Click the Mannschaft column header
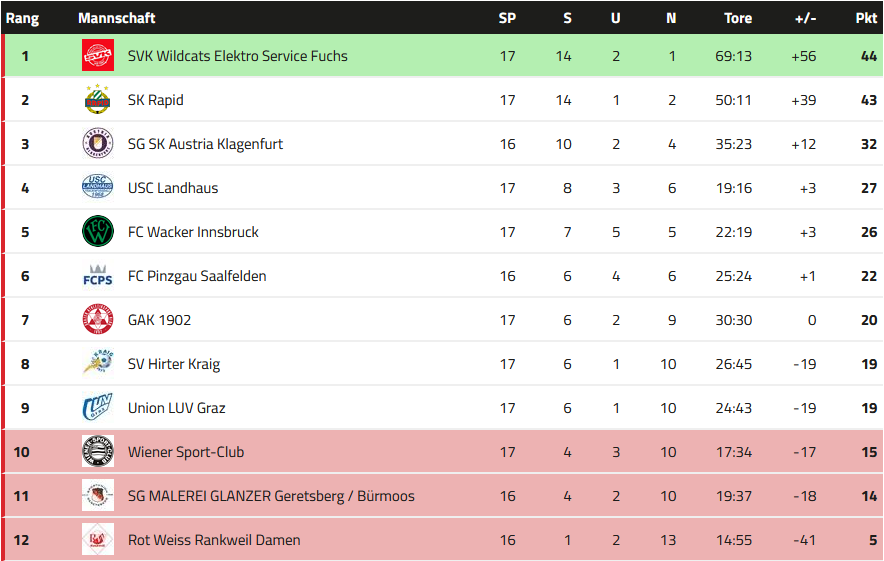The height and width of the screenshot is (561, 884). [116, 18]
